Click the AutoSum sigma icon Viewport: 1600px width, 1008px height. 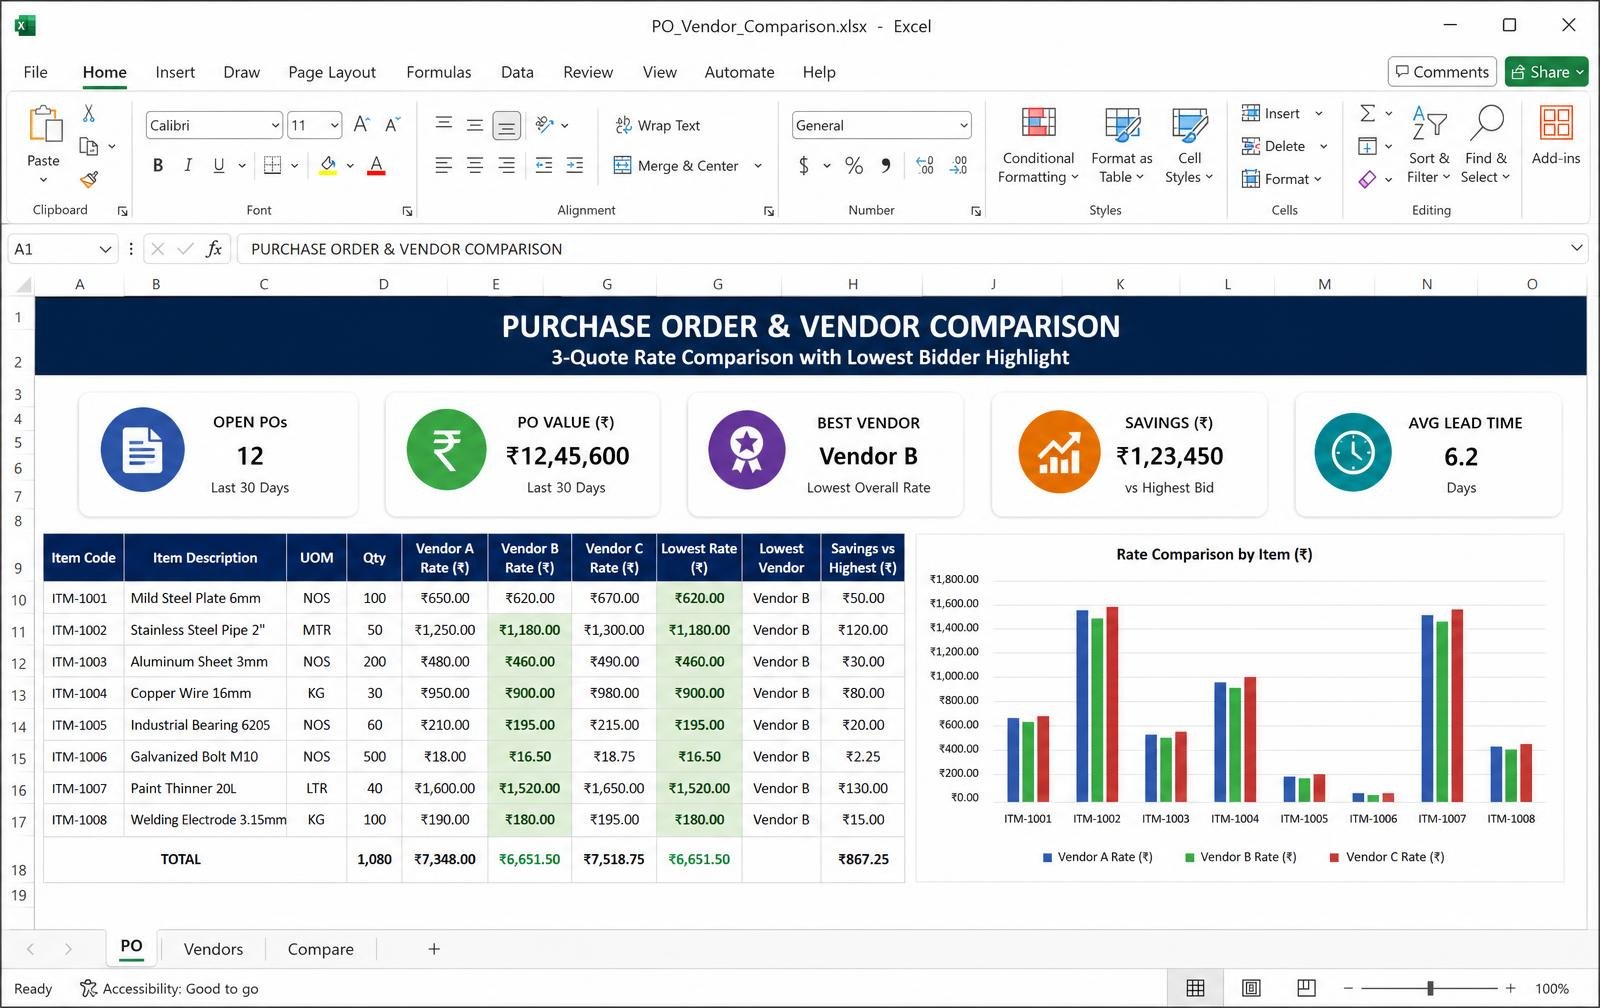(1368, 113)
